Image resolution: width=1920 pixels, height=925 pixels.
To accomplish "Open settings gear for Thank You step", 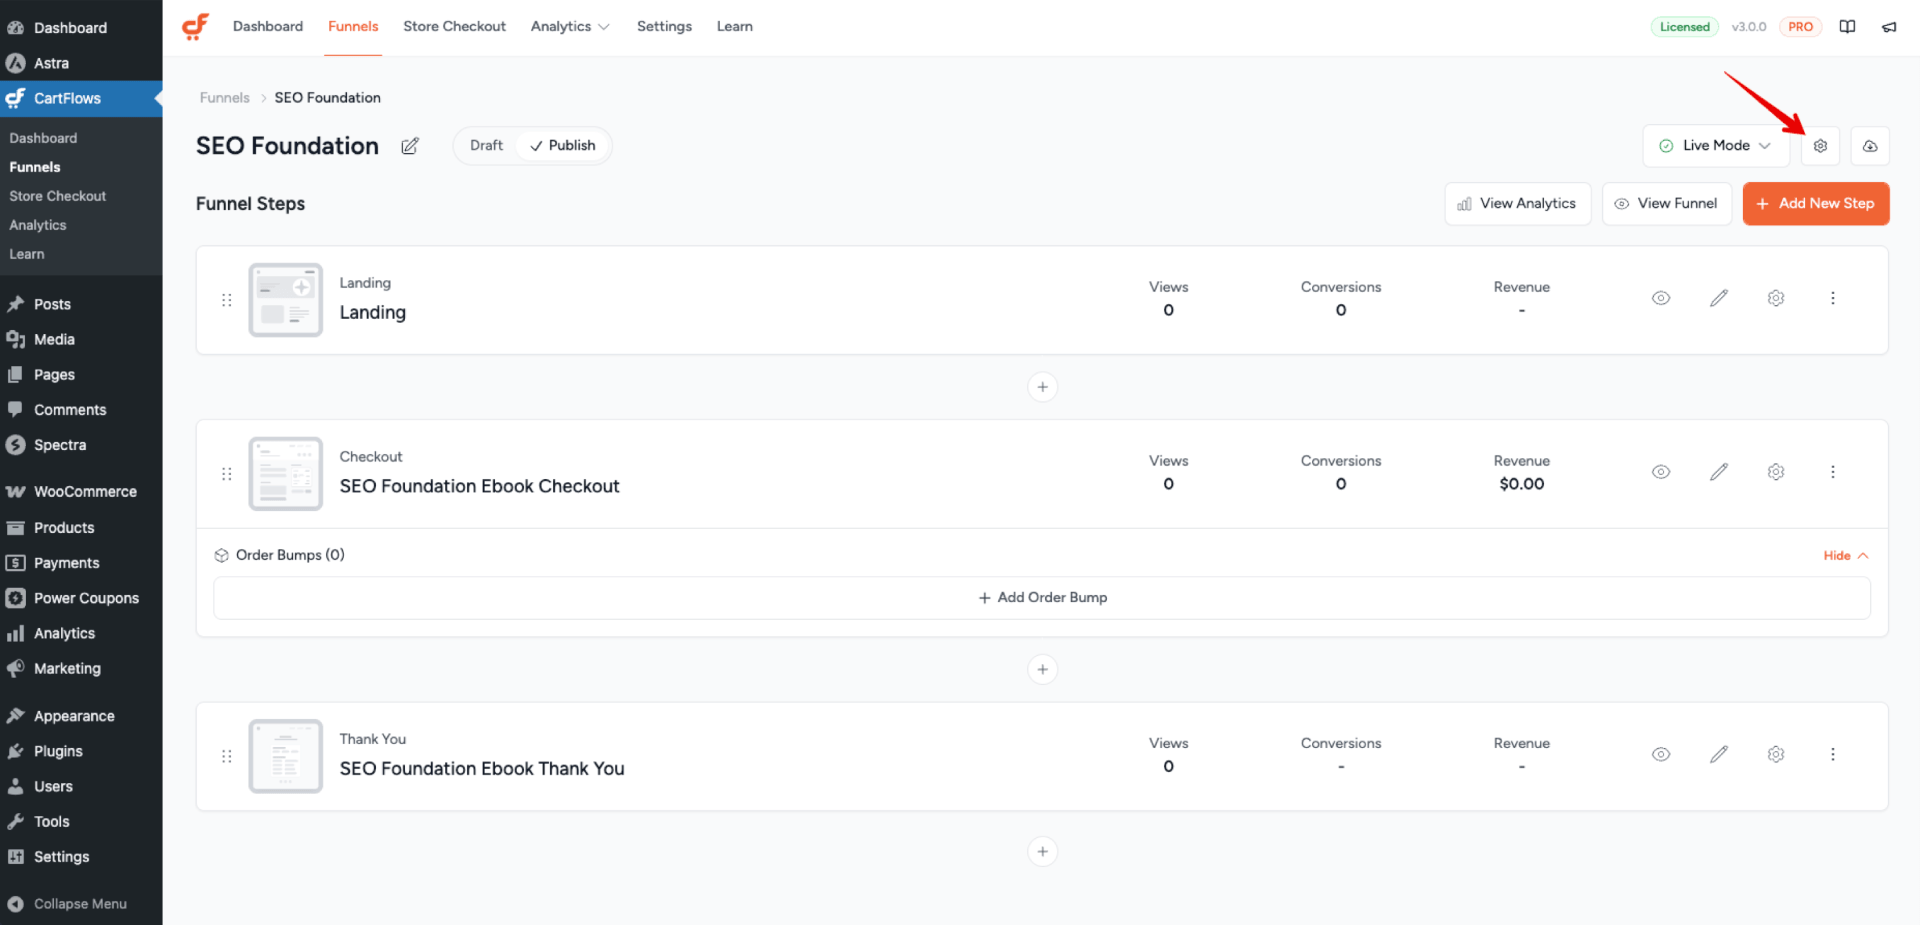I will tap(1776, 754).
